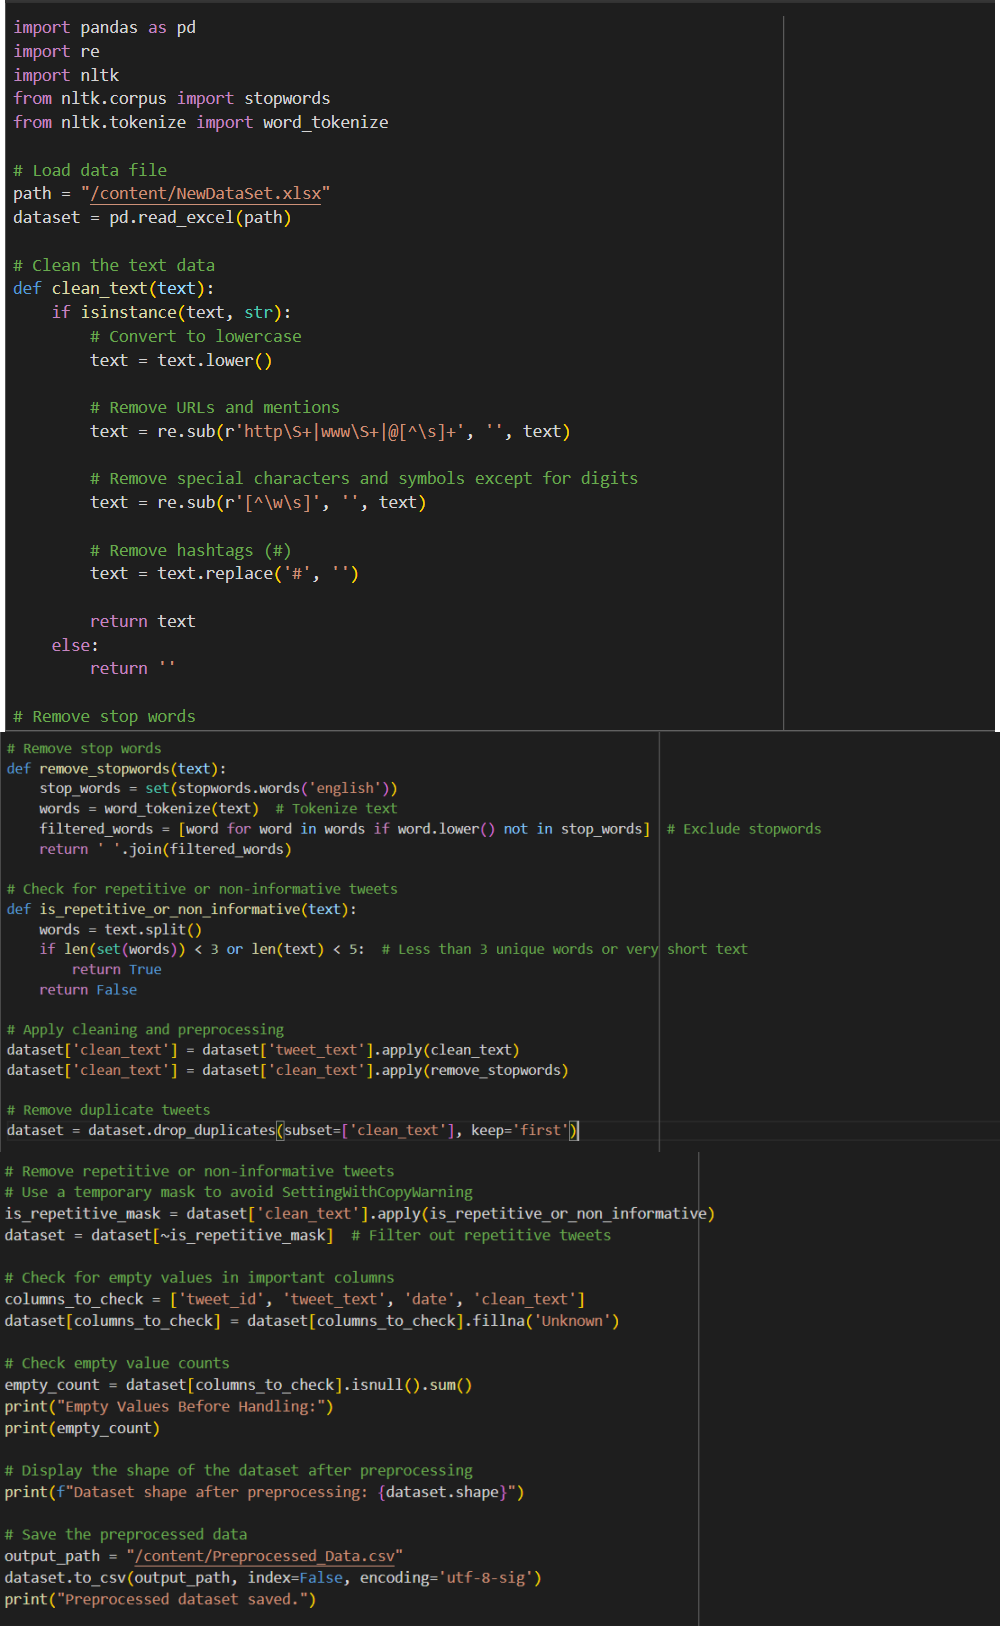This screenshot has width=1000, height=1626.
Task: Click the '# Remove hashtags (#)' comment
Action: (x=191, y=551)
